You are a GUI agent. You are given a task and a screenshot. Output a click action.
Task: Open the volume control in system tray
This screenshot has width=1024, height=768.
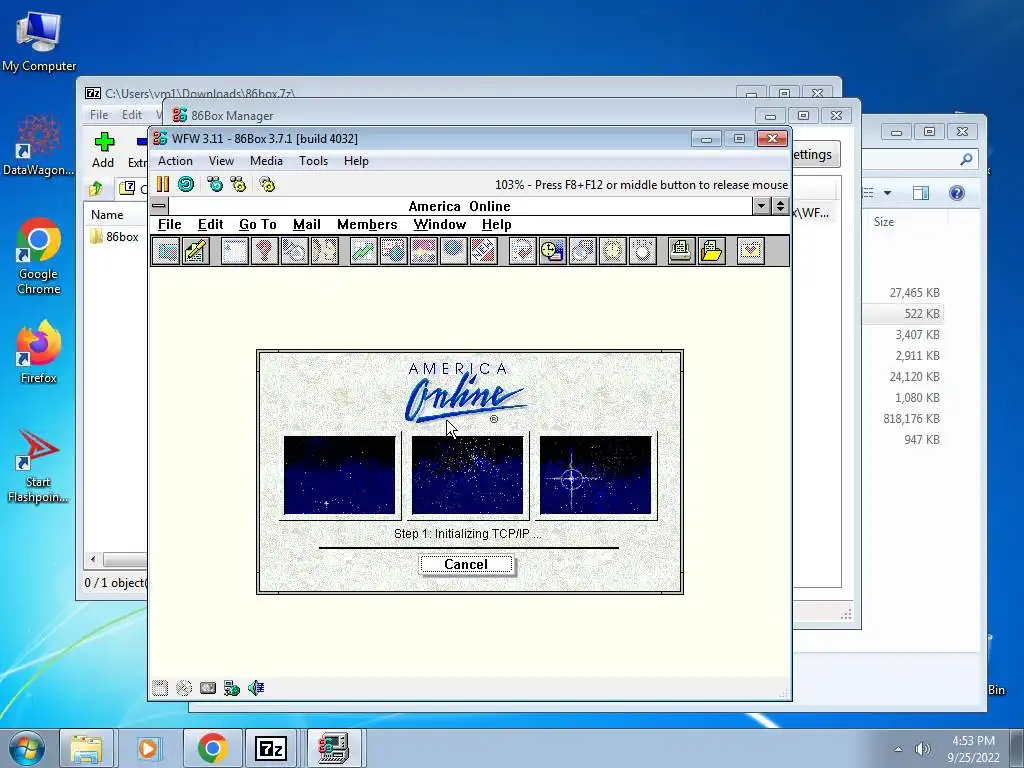pyautogui.click(x=923, y=749)
